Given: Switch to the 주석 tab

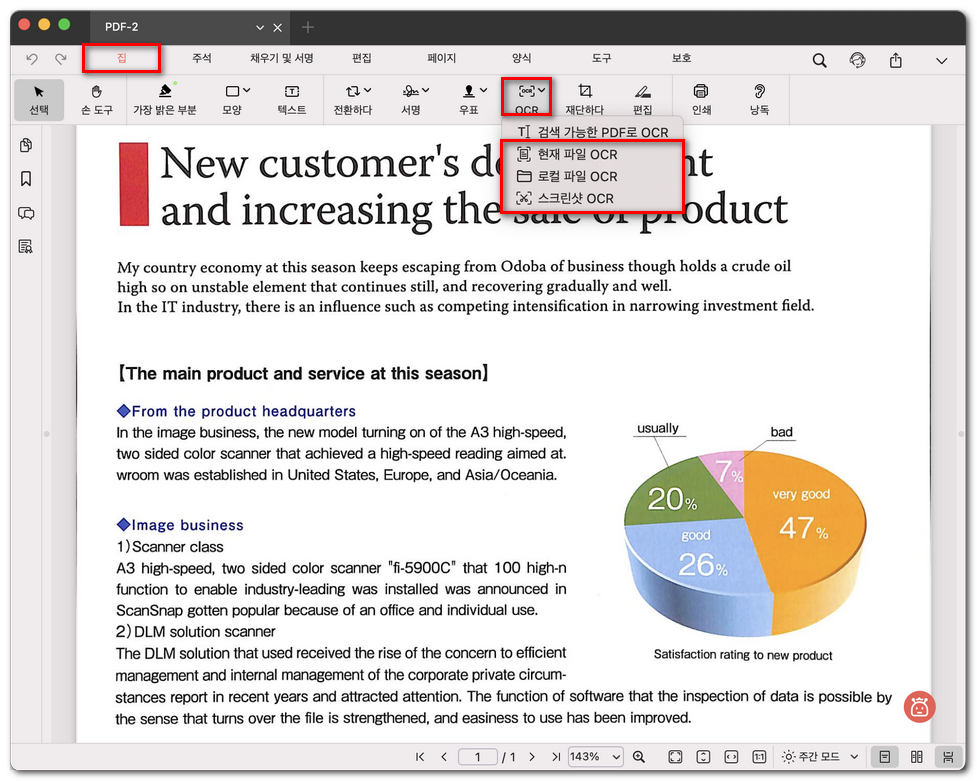Looking at the screenshot, I should [202, 59].
